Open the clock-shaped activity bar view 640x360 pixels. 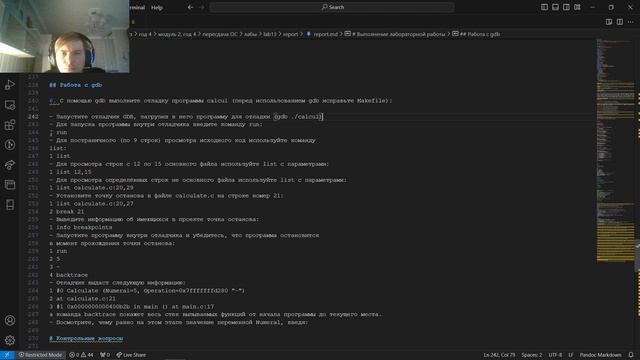click(10, 145)
